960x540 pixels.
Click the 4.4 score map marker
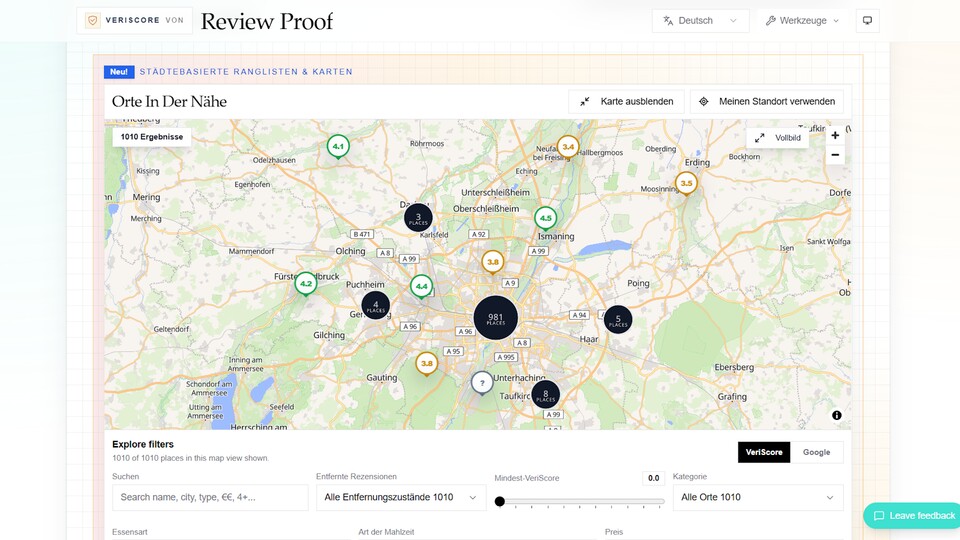pos(421,287)
